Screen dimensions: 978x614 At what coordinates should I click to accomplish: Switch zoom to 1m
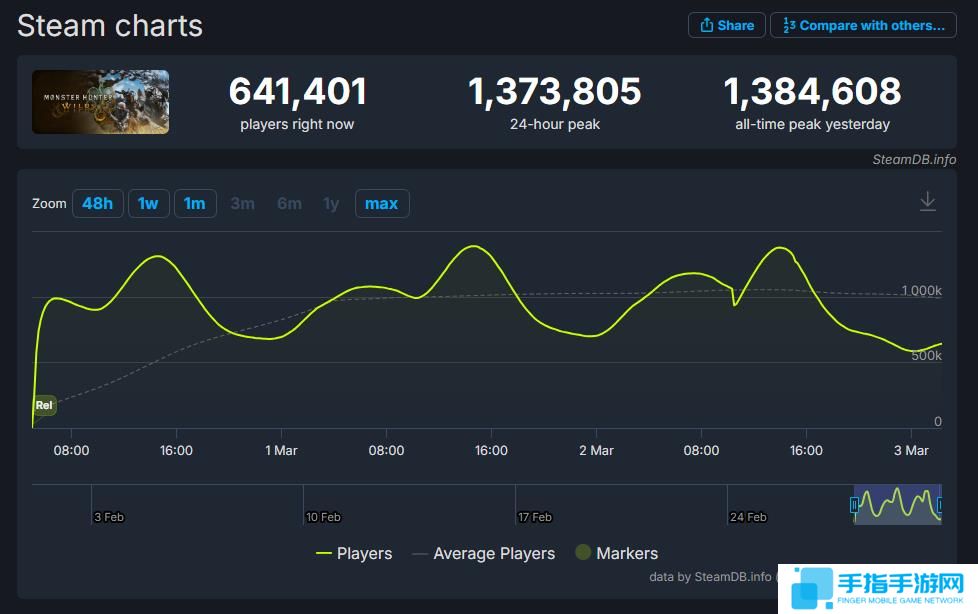click(x=195, y=204)
